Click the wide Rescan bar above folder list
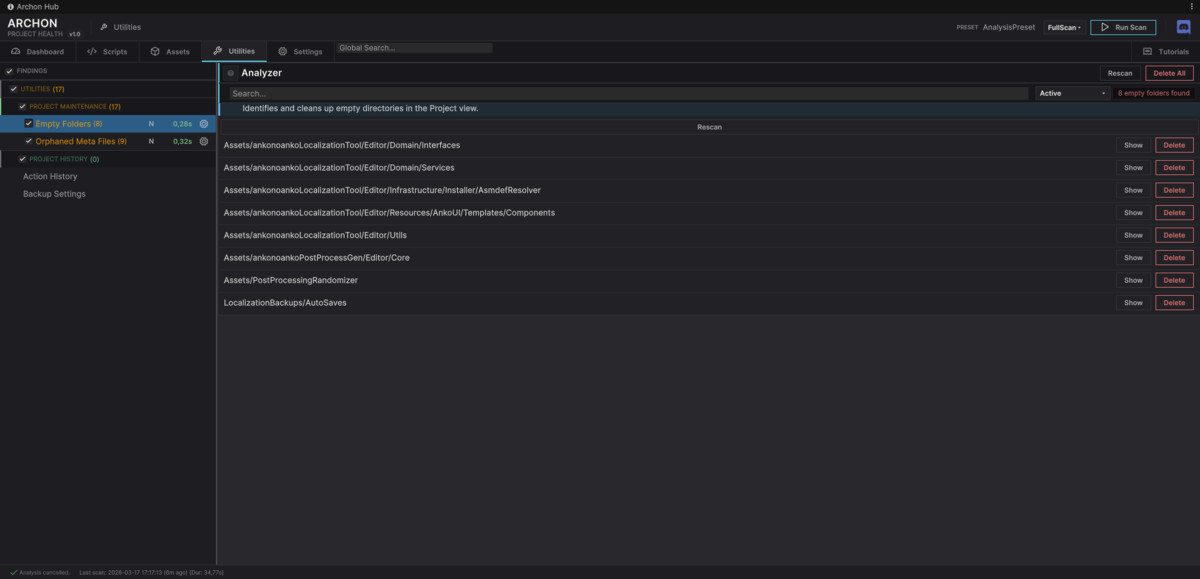1200x579 pixels. point(709,127)
